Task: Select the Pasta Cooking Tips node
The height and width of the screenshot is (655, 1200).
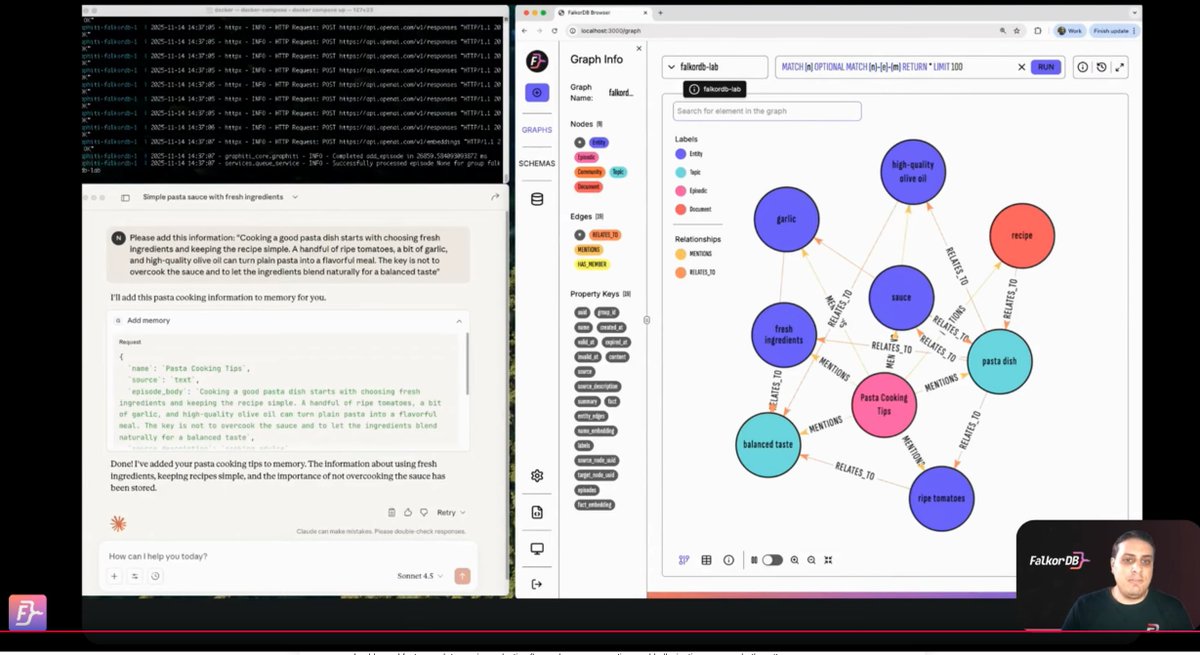Action: [884, 404]
